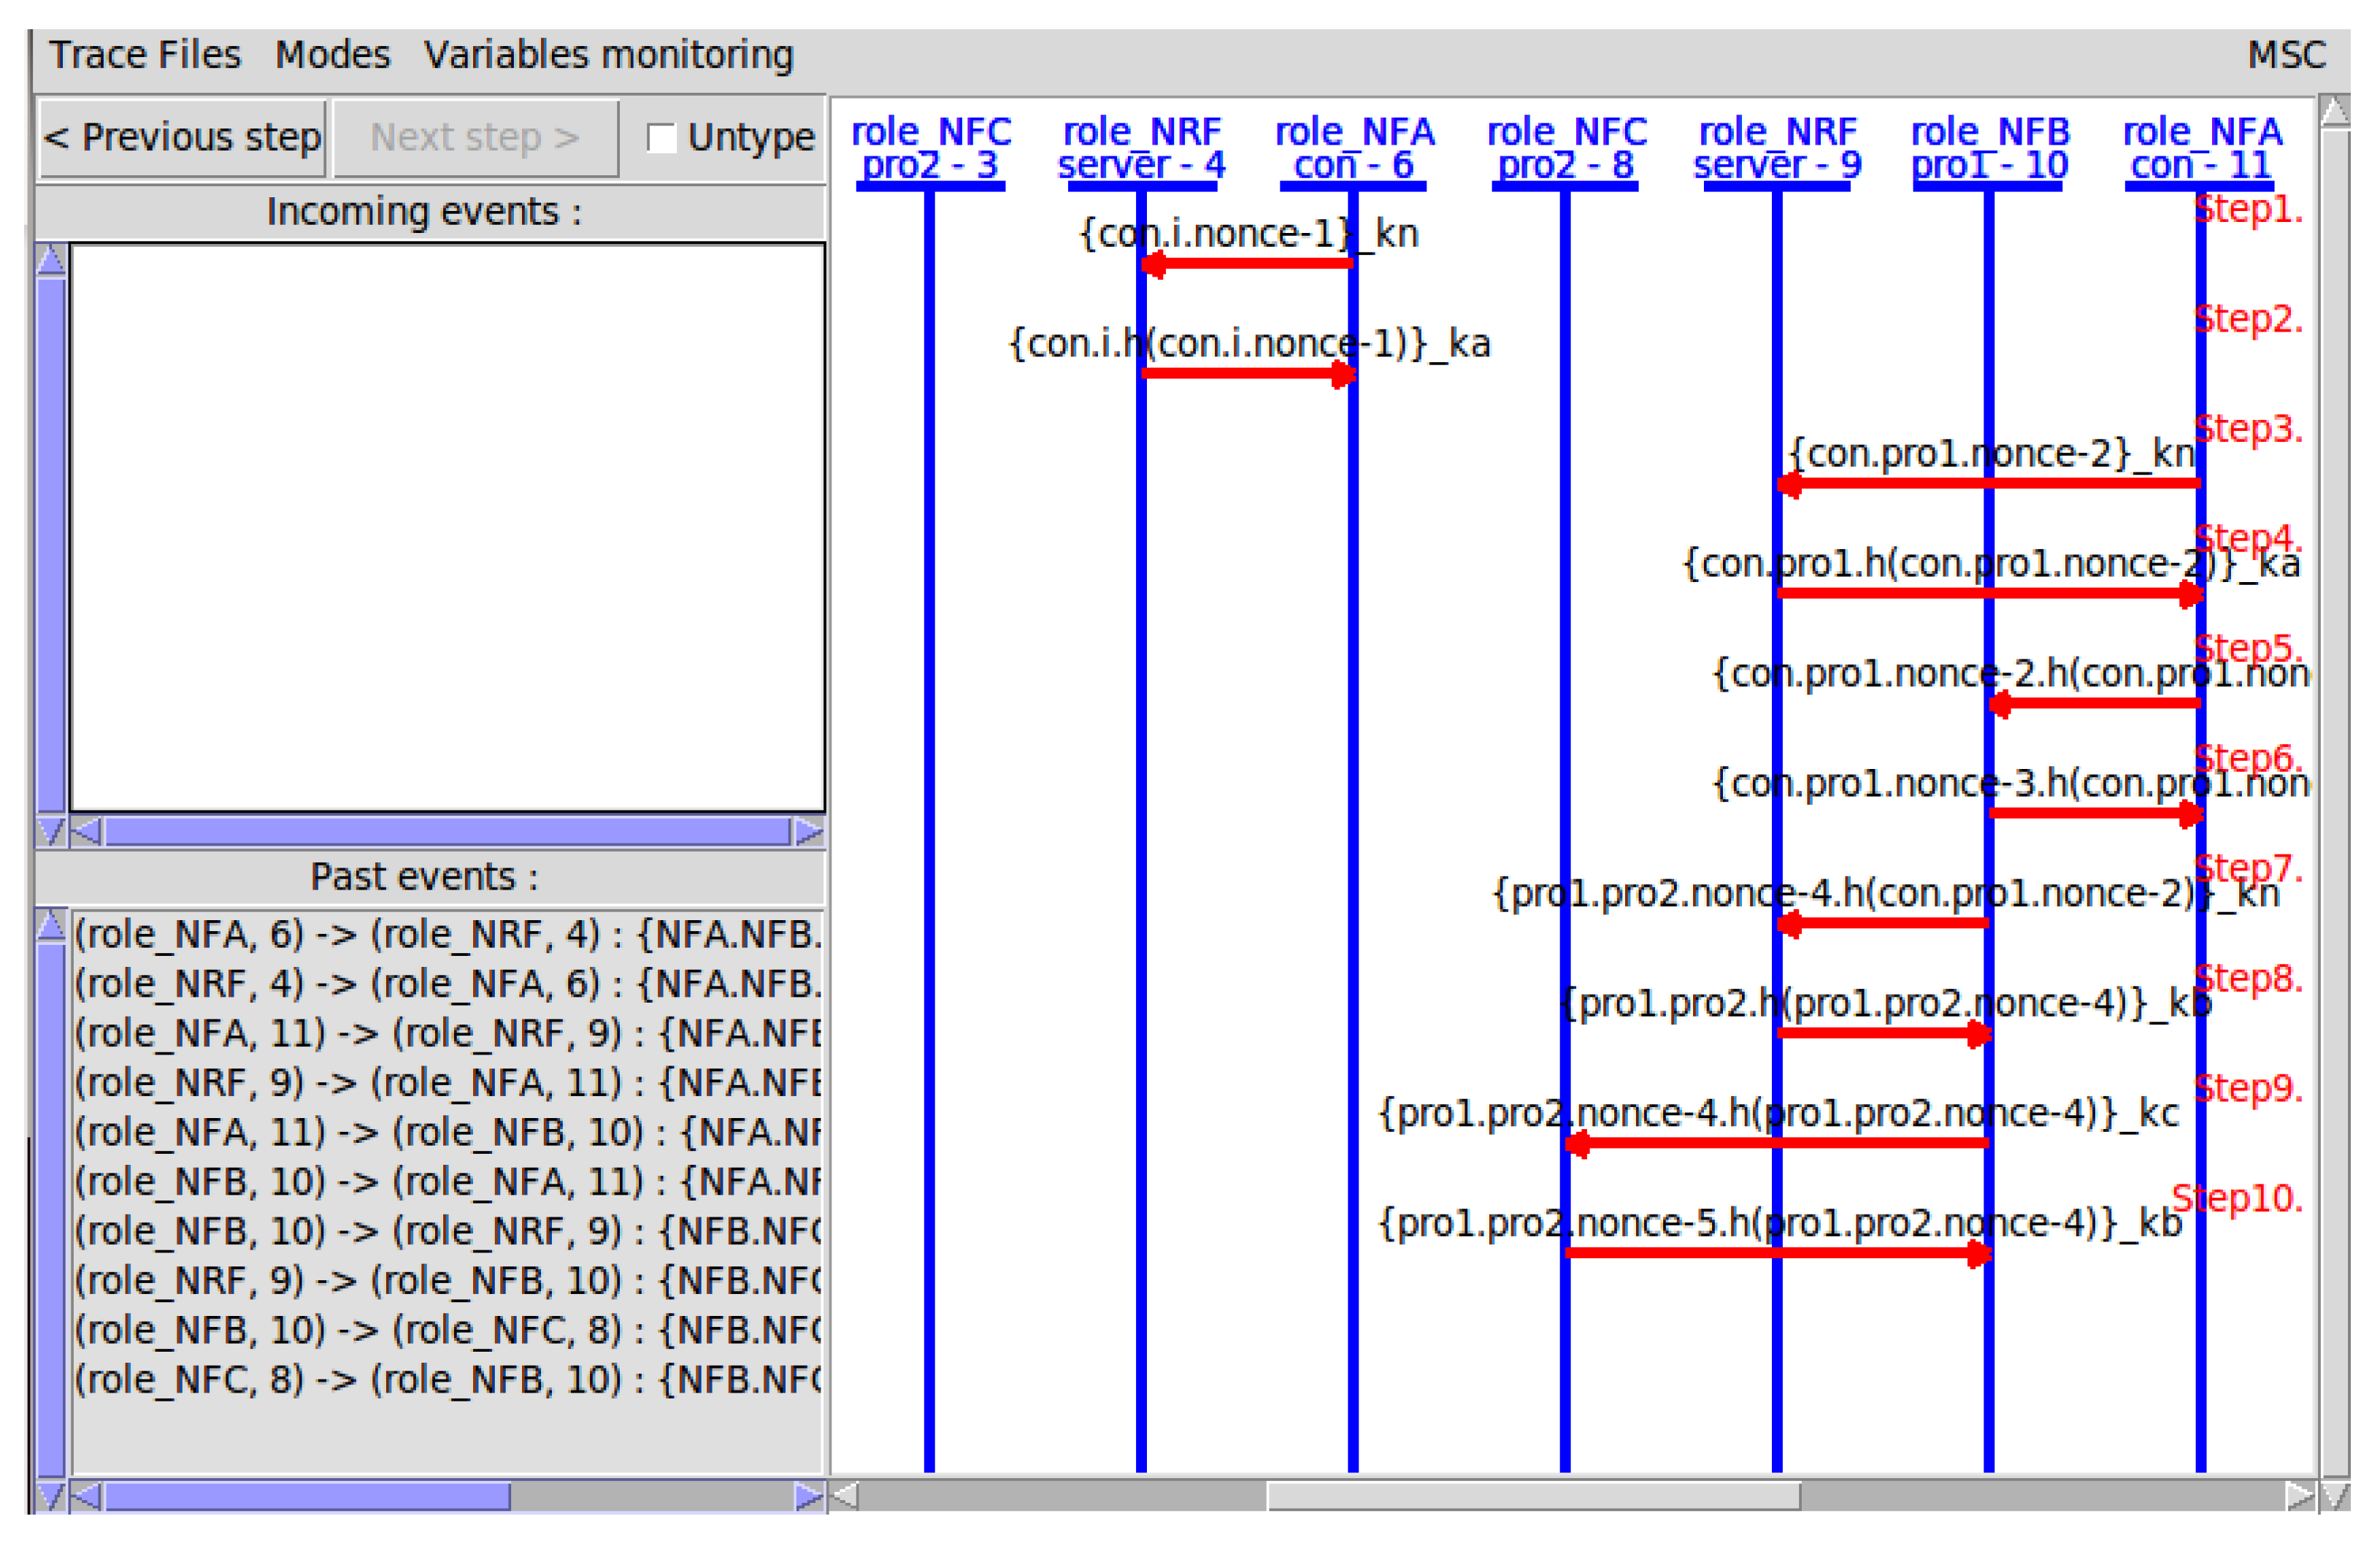Click MSC diagram scroll left arrow
This screenshot has width=2380, height=1546.
(845, 1496)
